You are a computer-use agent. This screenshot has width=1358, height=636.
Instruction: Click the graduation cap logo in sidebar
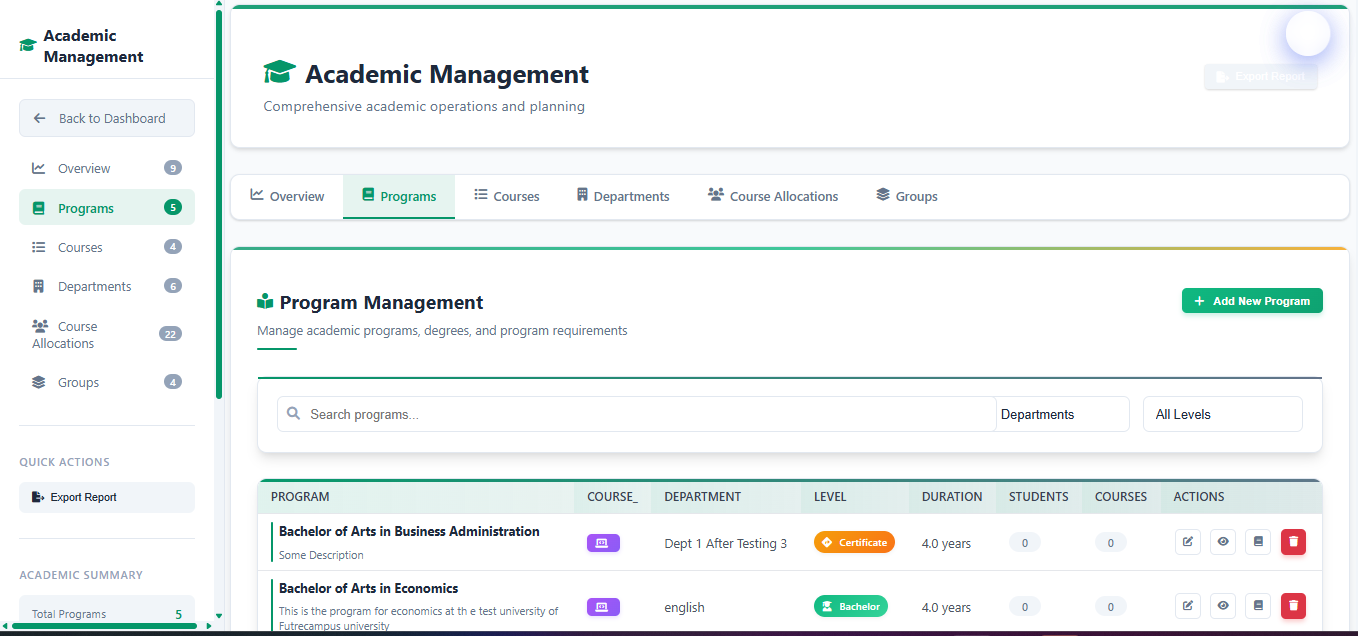click(x=28, y=46)
